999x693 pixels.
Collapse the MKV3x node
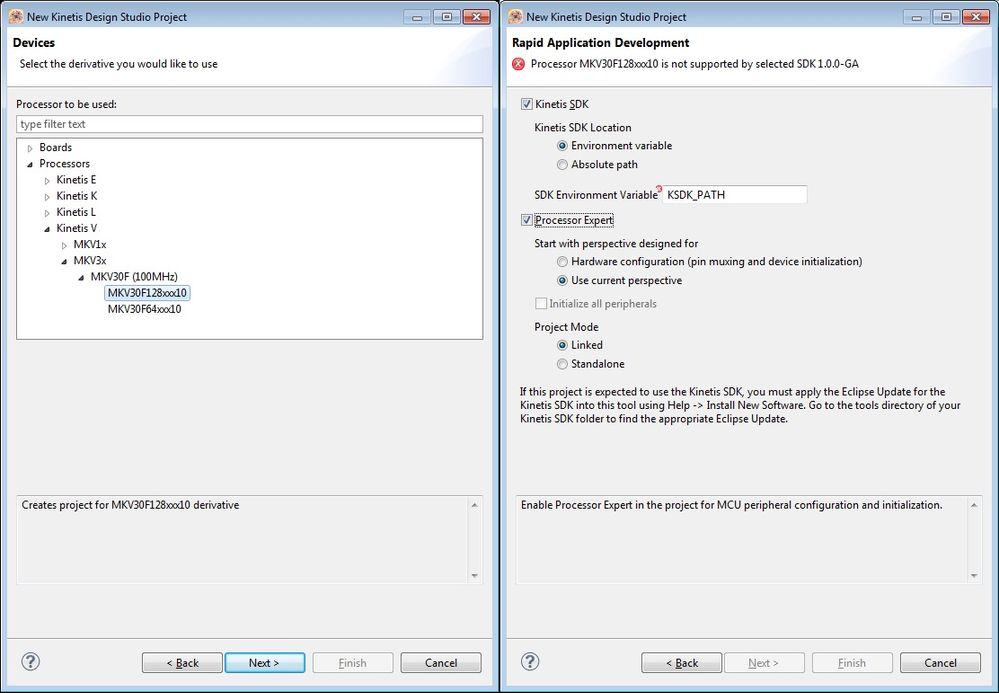[64, 261]
